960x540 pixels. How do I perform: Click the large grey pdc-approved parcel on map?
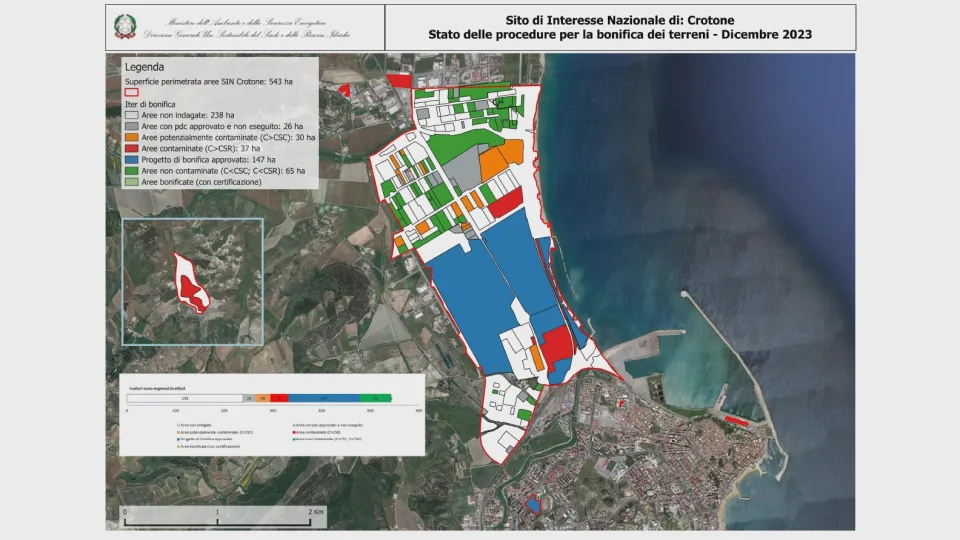tap(465, 168)
